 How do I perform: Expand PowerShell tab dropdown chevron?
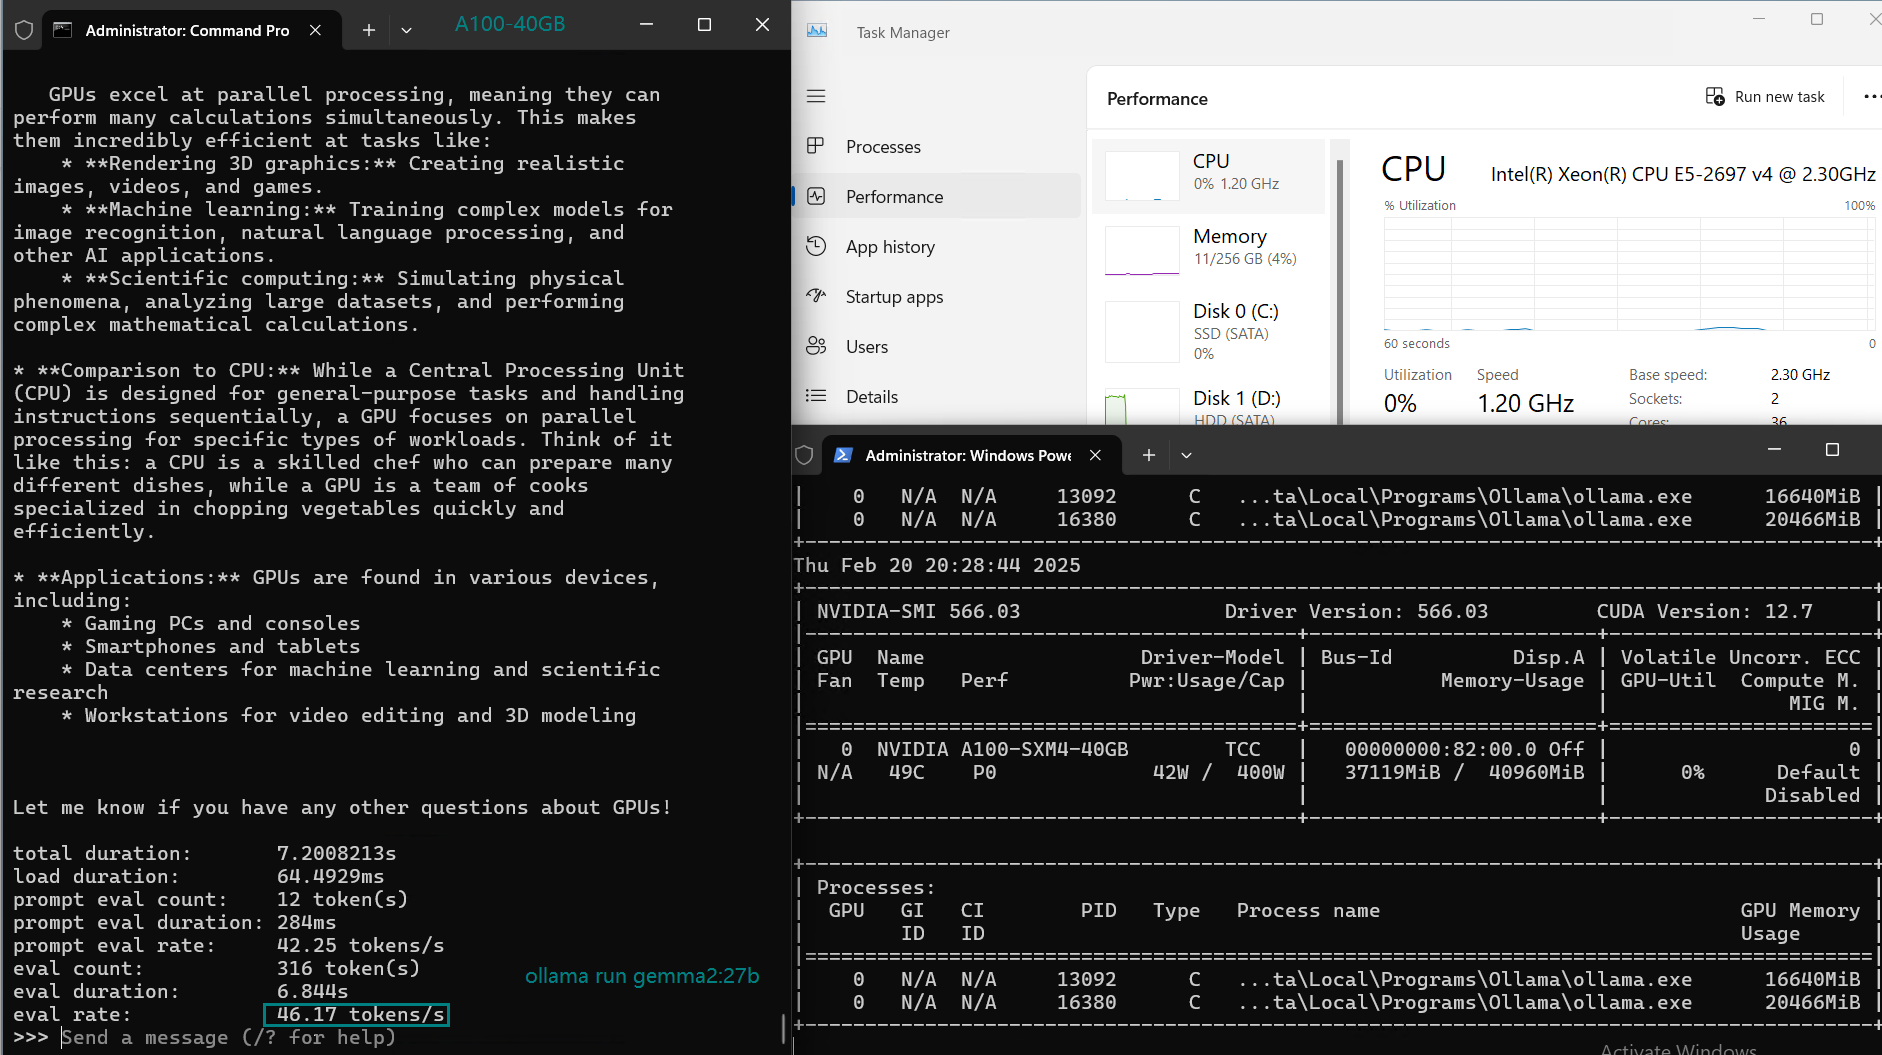1186,455
